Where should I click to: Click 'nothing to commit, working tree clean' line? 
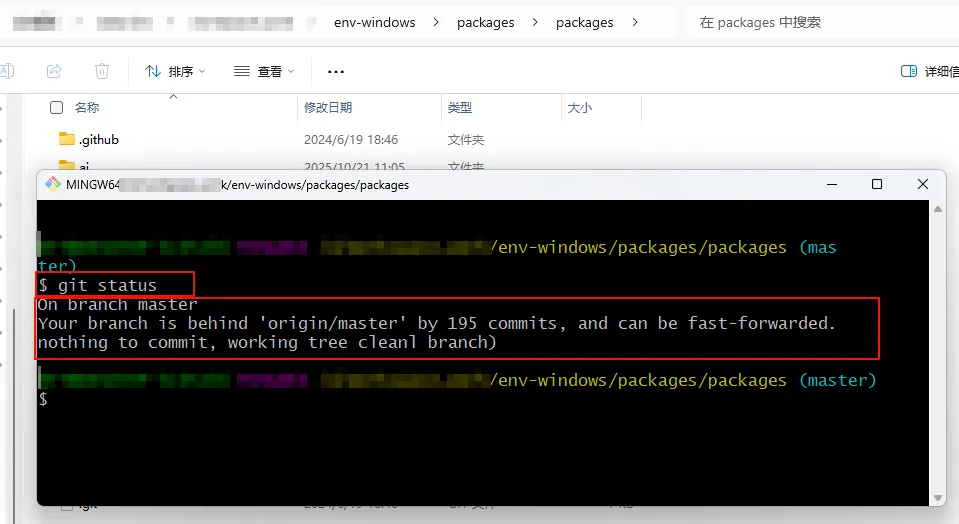tap(267, 342)
